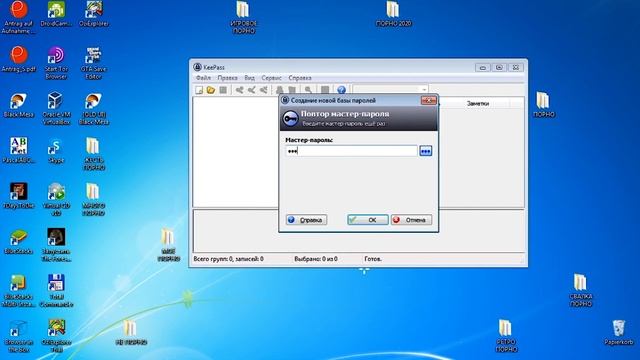Screen dimensions: 640x360
Task: Toggle the password visibility dots button
Action: coord(426,151)
